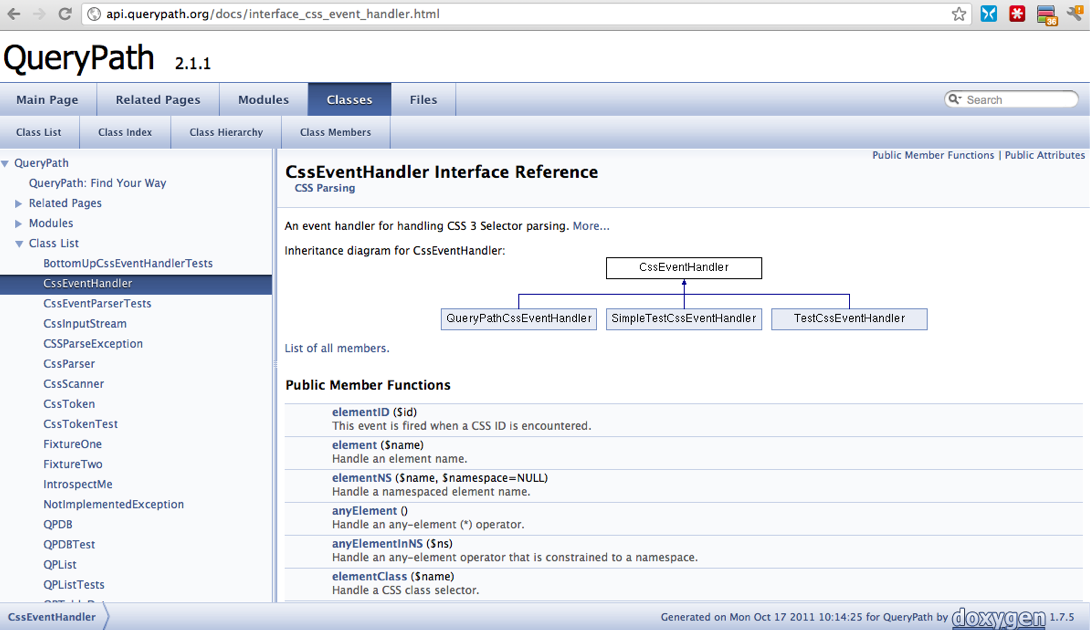Bookmark this page with the star icon
Viewport: 1090px width, 630px height.
click(x=958, y=14)
